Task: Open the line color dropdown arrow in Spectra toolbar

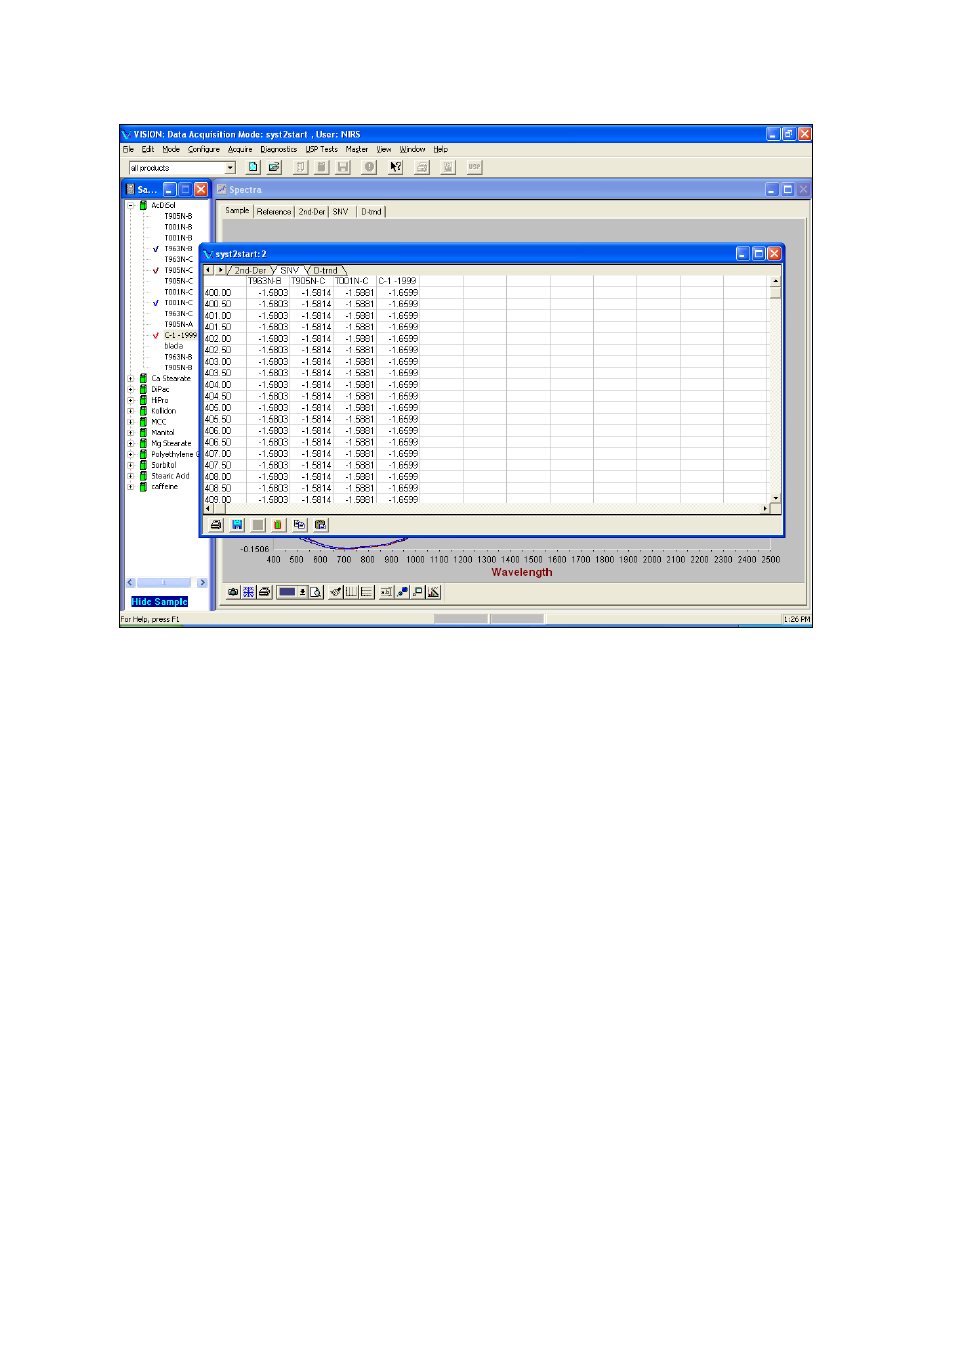Action: click(302, 592)
